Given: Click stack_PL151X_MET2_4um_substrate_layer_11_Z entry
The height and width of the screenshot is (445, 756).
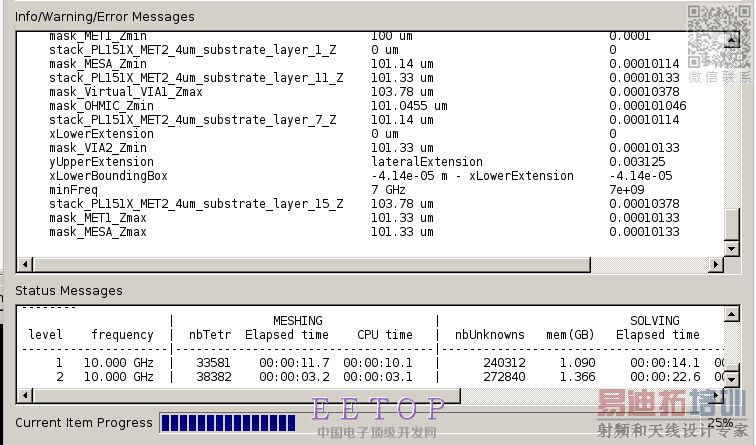Looking at the screenshot, I should click(196, 78).
